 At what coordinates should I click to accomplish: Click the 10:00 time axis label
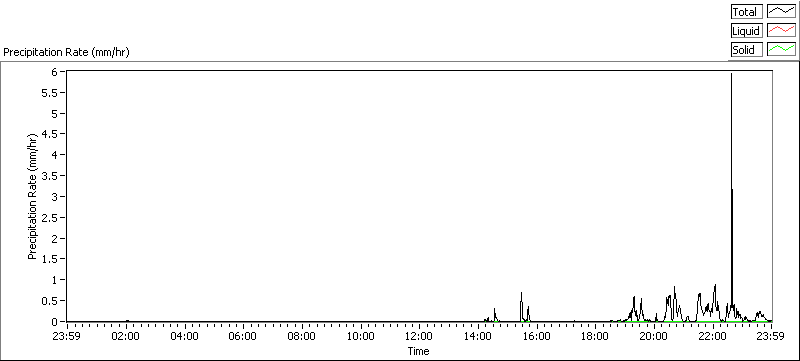tap(361, 336)
